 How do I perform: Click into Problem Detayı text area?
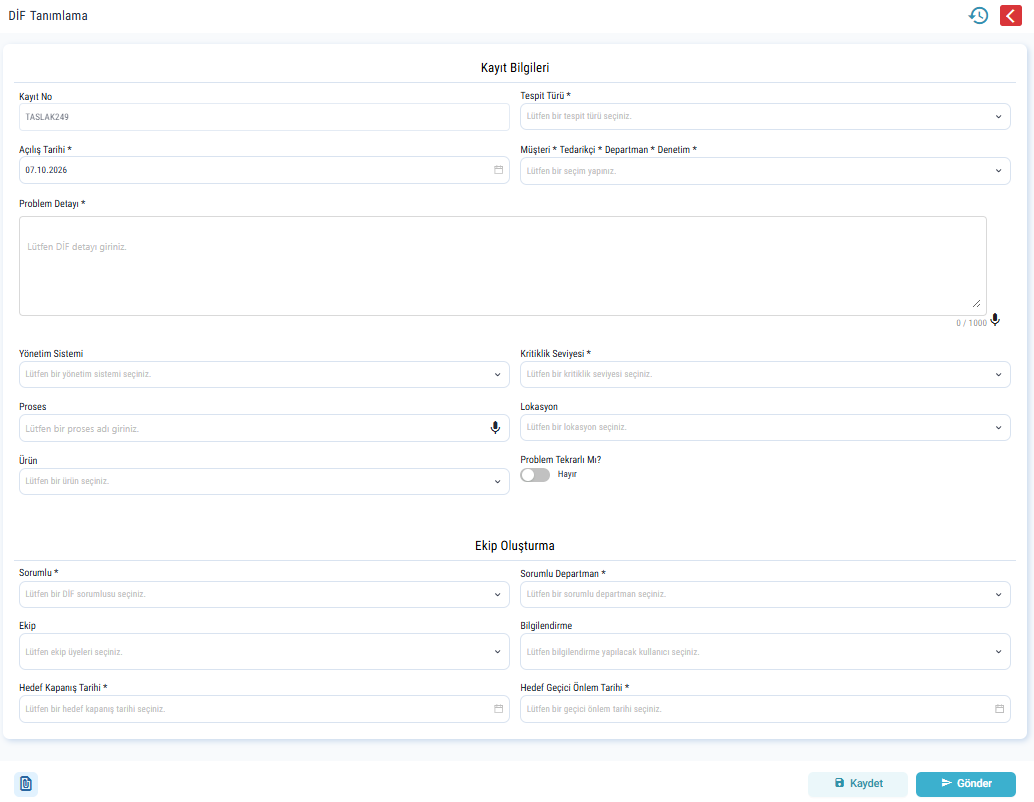(x=503, y=266)
